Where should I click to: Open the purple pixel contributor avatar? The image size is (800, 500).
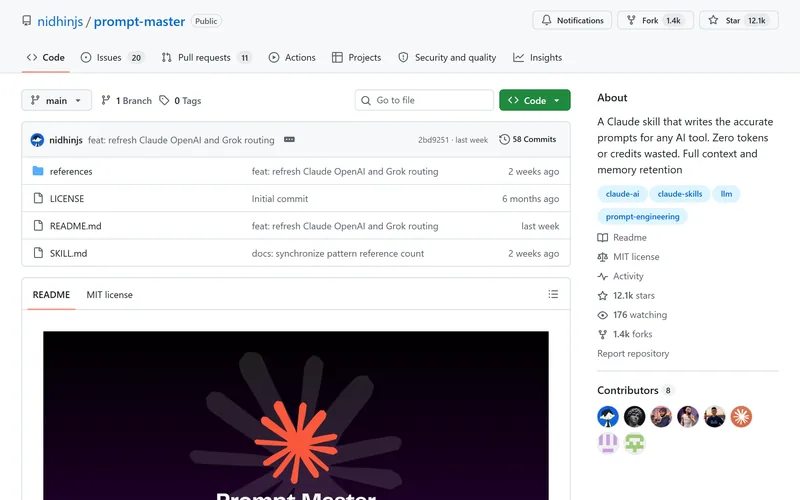pyautogui.click(x=608, y=443)
